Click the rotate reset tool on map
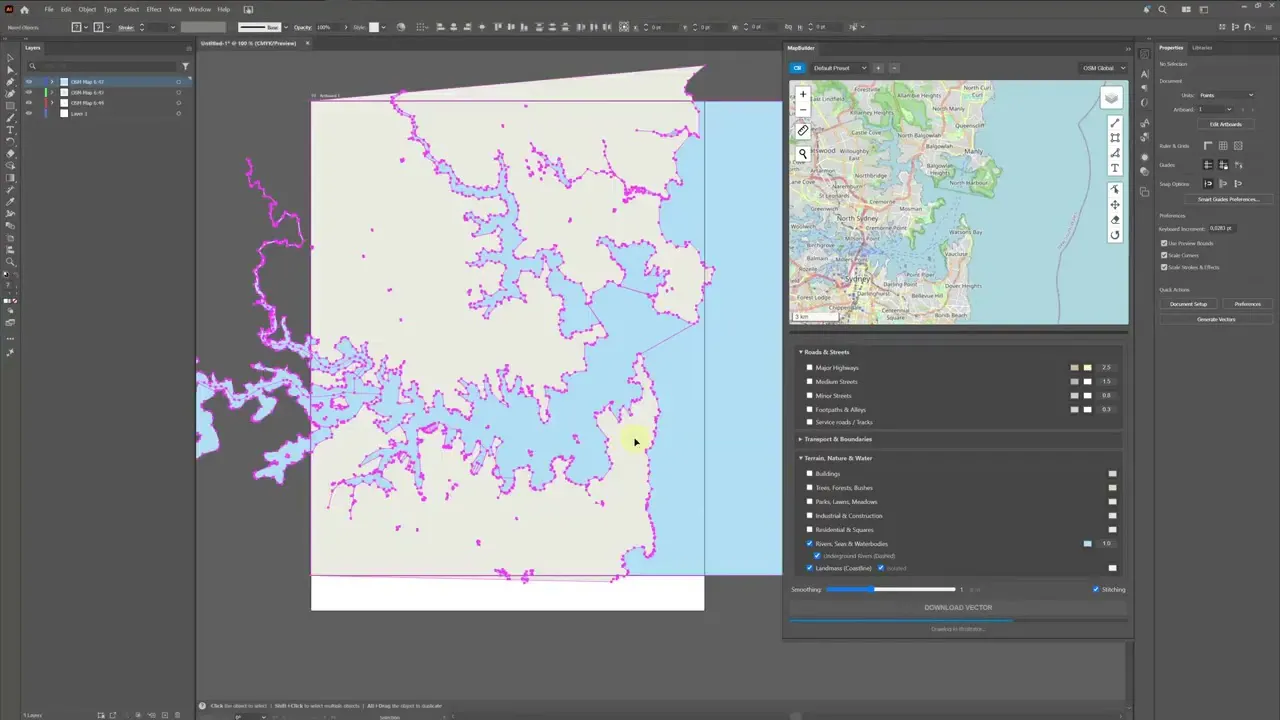 click(x=1115, y=235)
